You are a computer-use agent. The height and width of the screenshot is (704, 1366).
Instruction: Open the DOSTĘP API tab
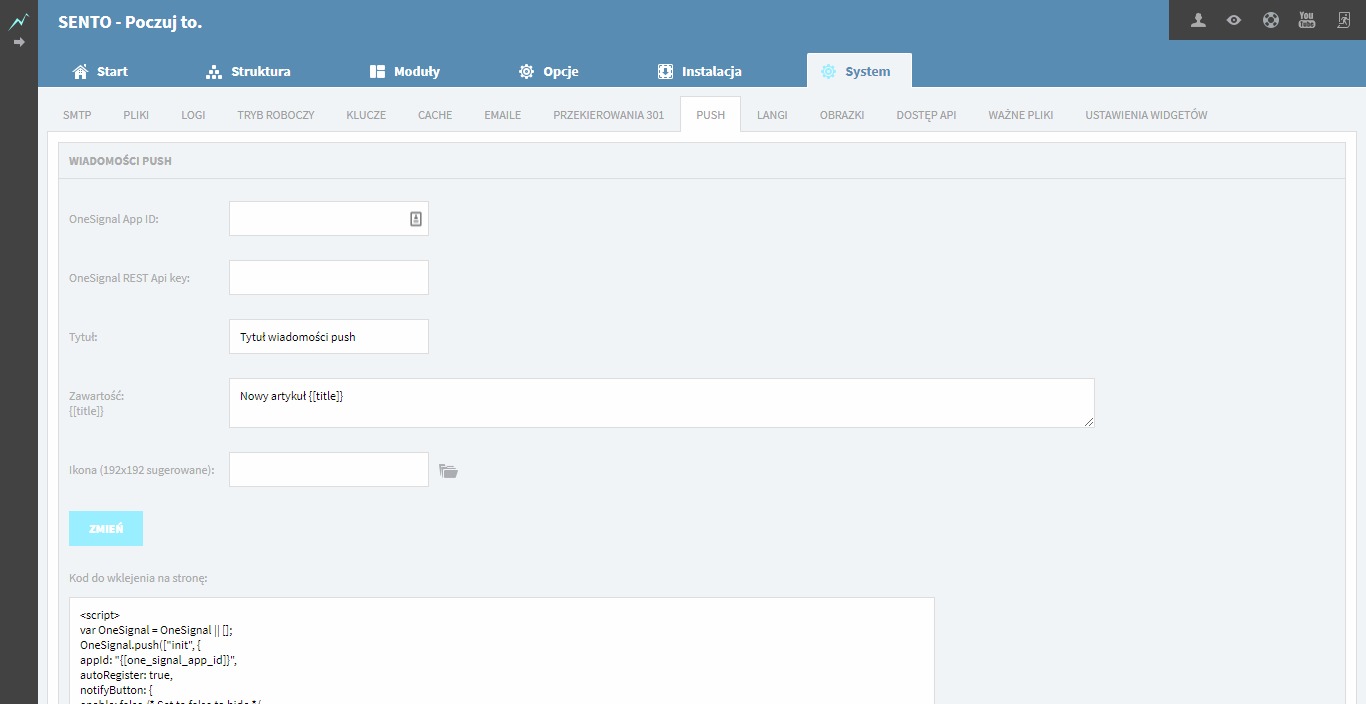(x=926, y=115)
